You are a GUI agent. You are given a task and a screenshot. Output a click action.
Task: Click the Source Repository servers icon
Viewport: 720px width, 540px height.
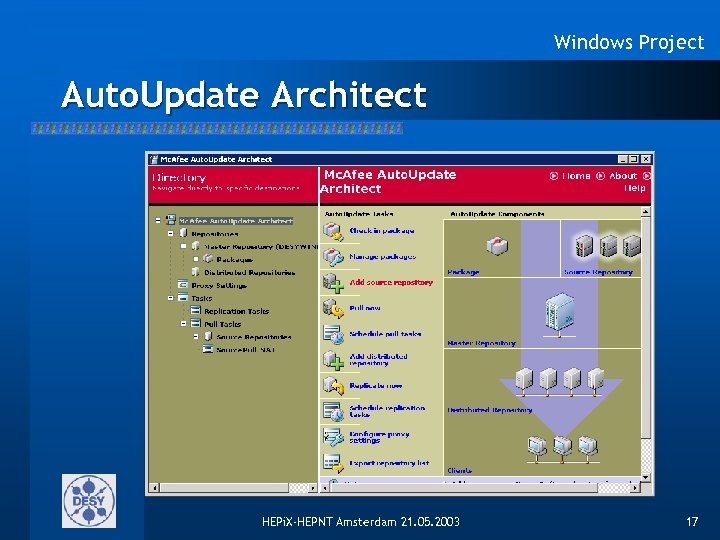[608, 246]
